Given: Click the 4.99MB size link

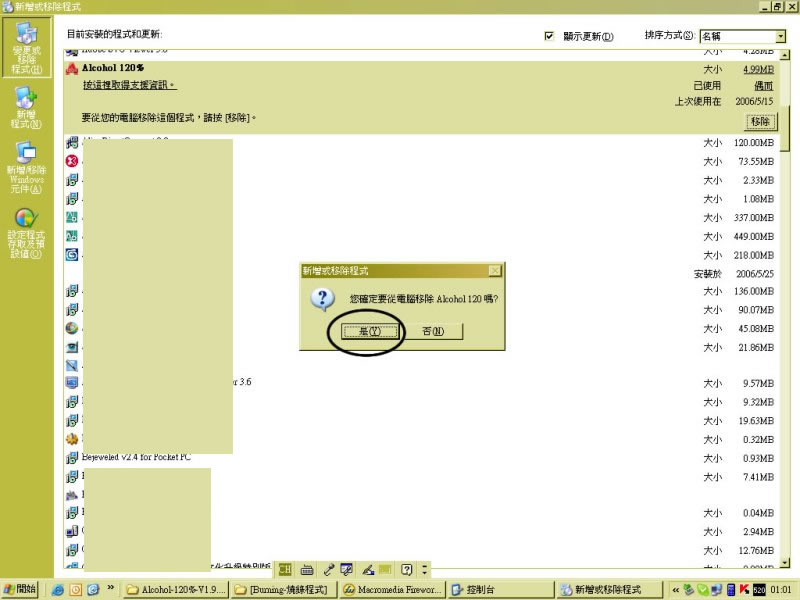Looking at the screenshot, I should click(758, 69).
